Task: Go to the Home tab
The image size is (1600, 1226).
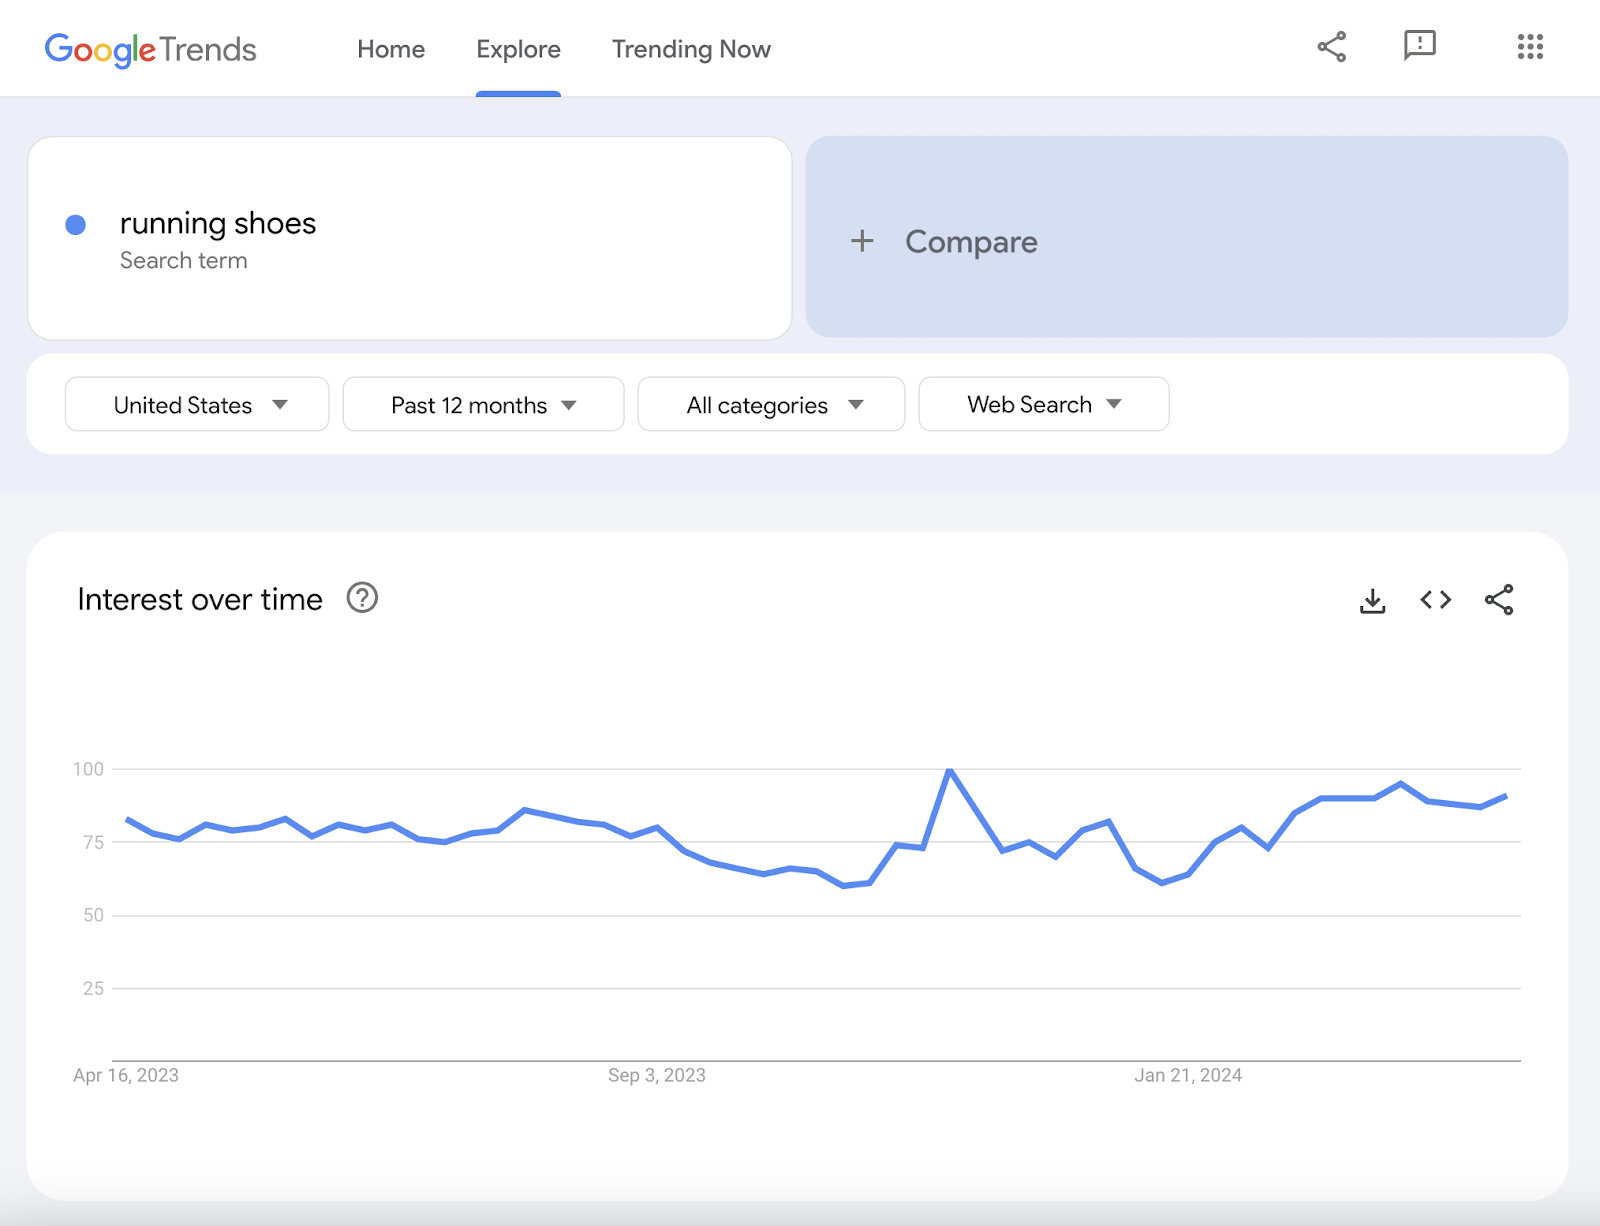Action: (x=391, y=49)
